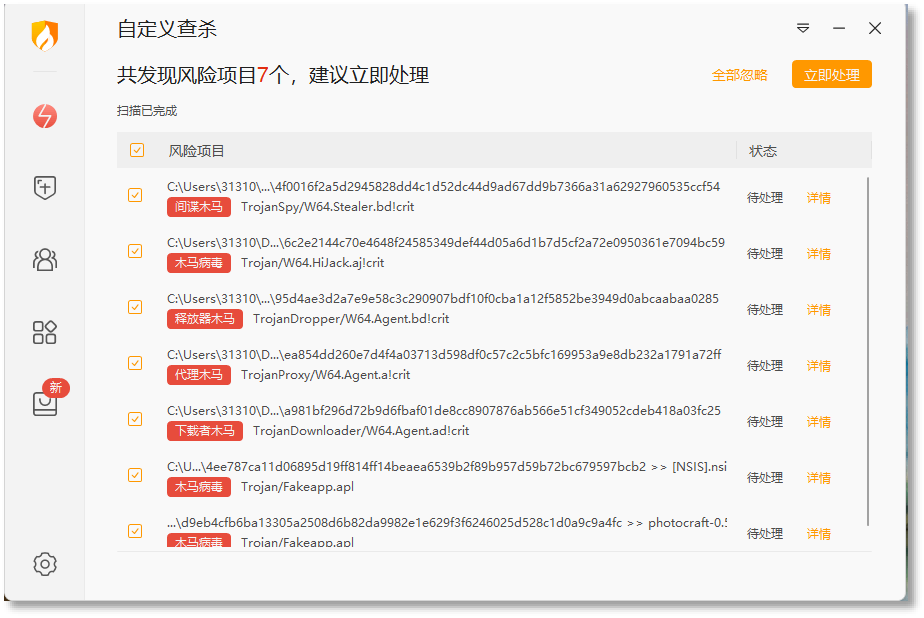Image resolution: width=924 pixels, height=618 pixels.
Task: Toggle the select-all 风险项目 checkbox
Action: [x=137, y=150]
